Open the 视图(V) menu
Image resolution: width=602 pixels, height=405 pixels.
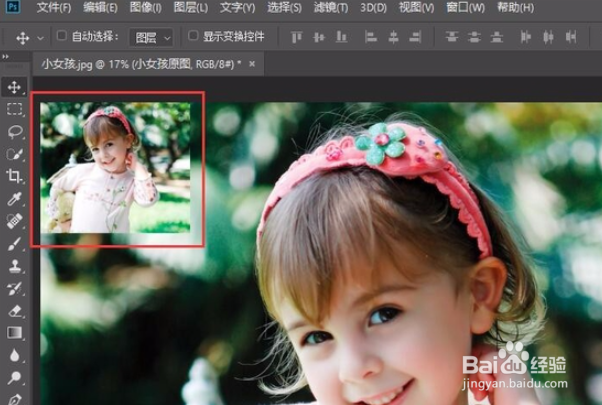point(417,8)
